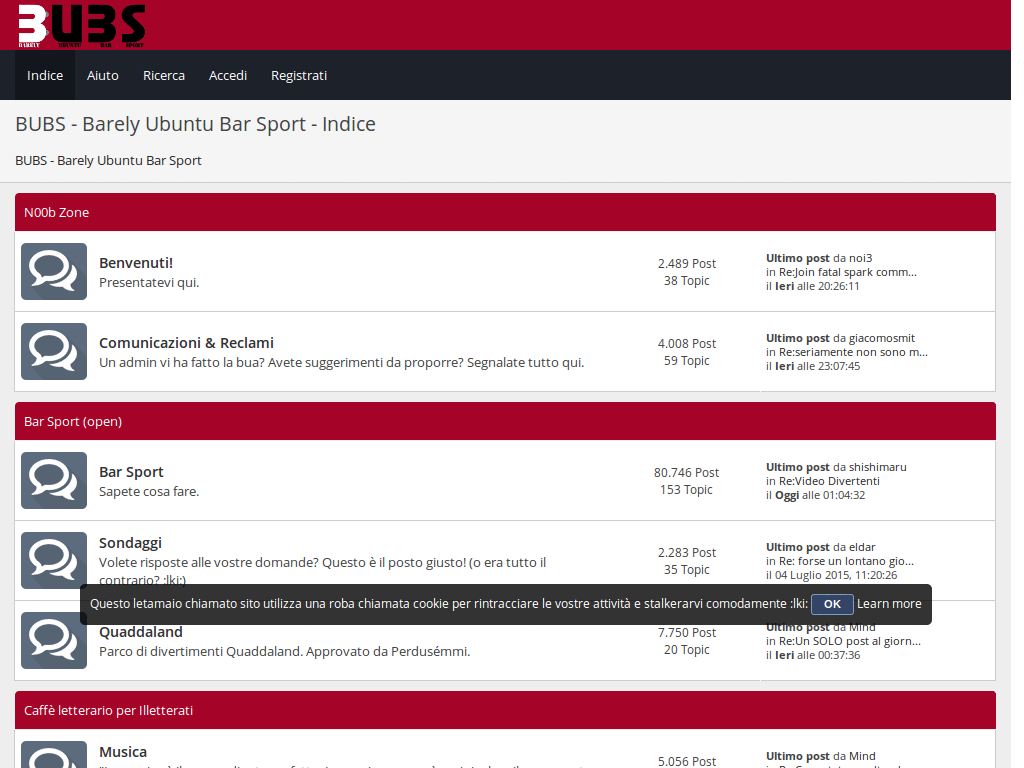Open user eldar profile link

point(862,547)
